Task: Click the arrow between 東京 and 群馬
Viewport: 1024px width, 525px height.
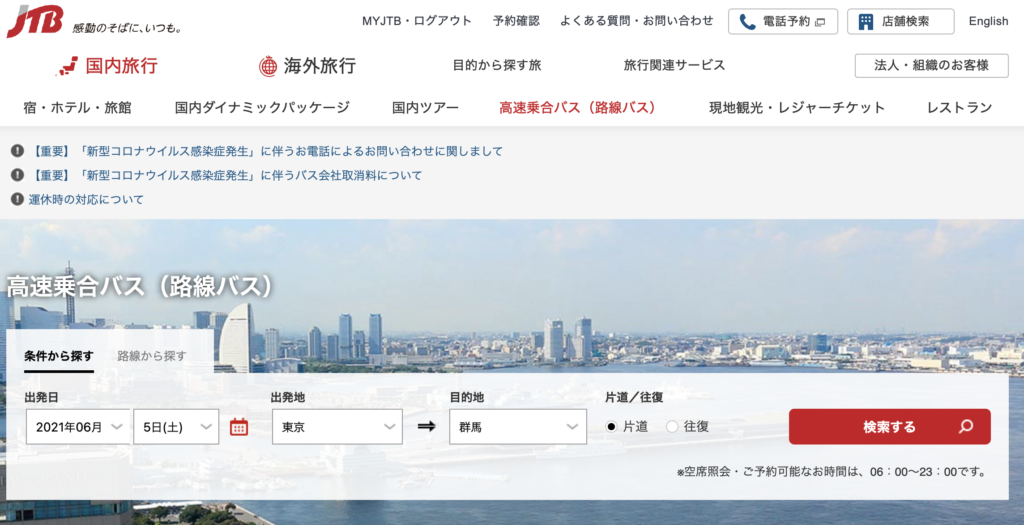Action: [x=426, y=426]
